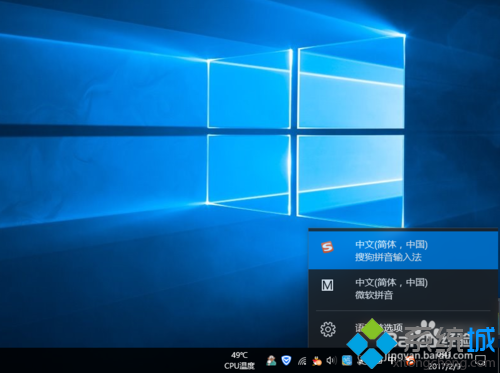Open the QQ penguin tray icon

[317, 360]
